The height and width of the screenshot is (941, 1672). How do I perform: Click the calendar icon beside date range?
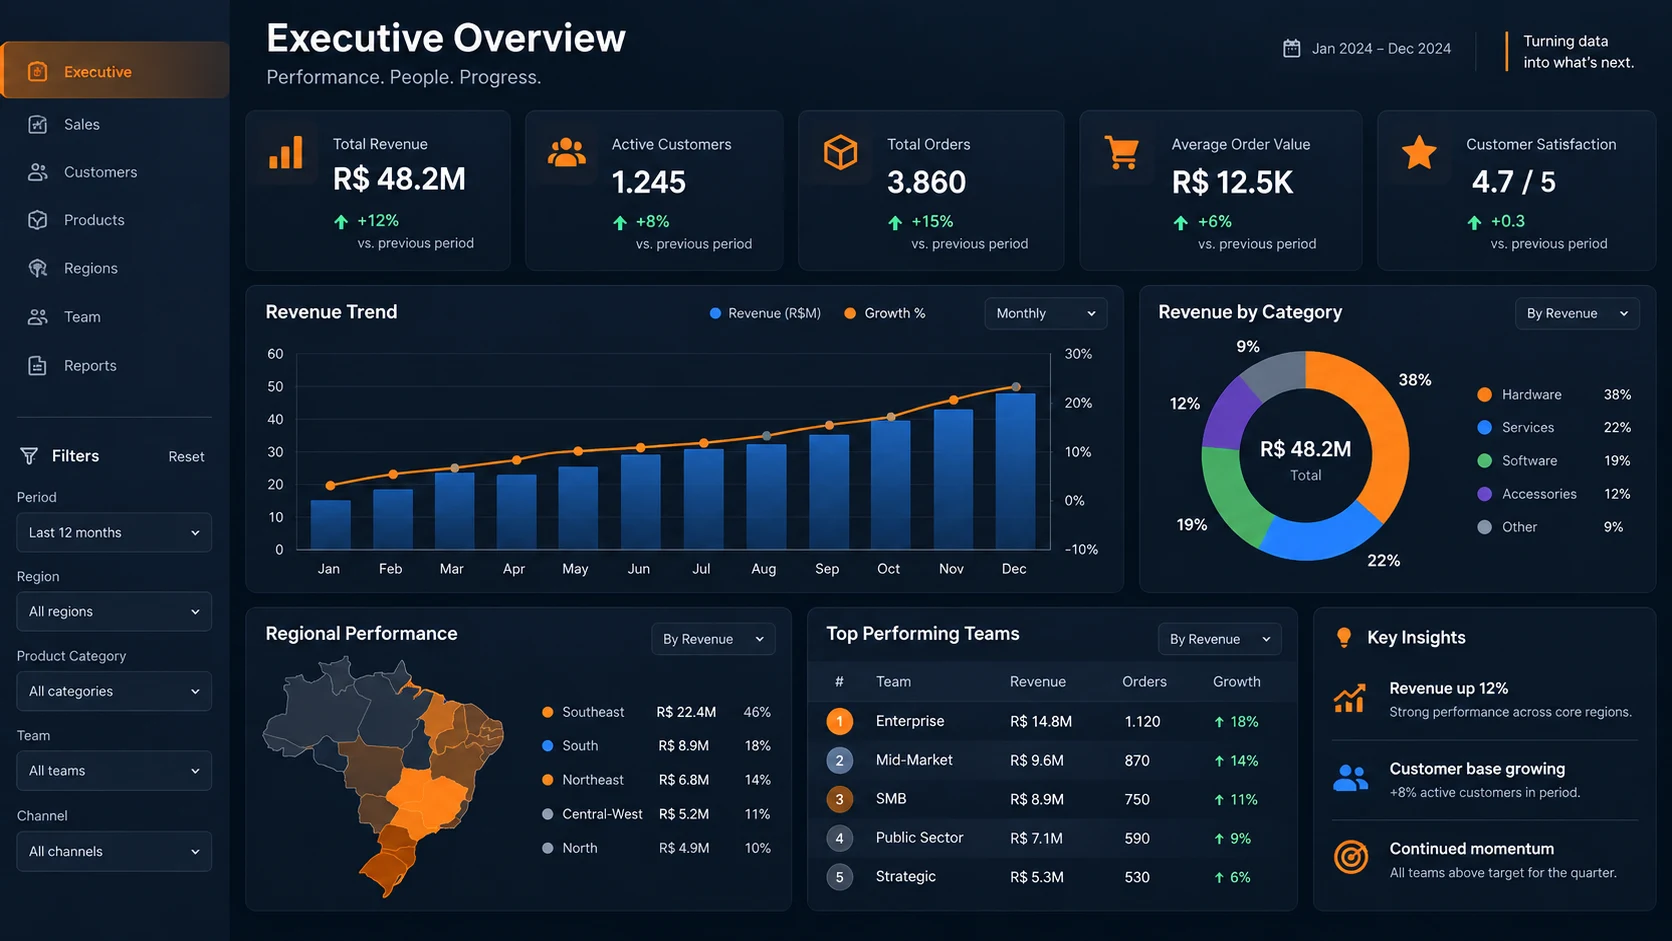(1291, 48)
